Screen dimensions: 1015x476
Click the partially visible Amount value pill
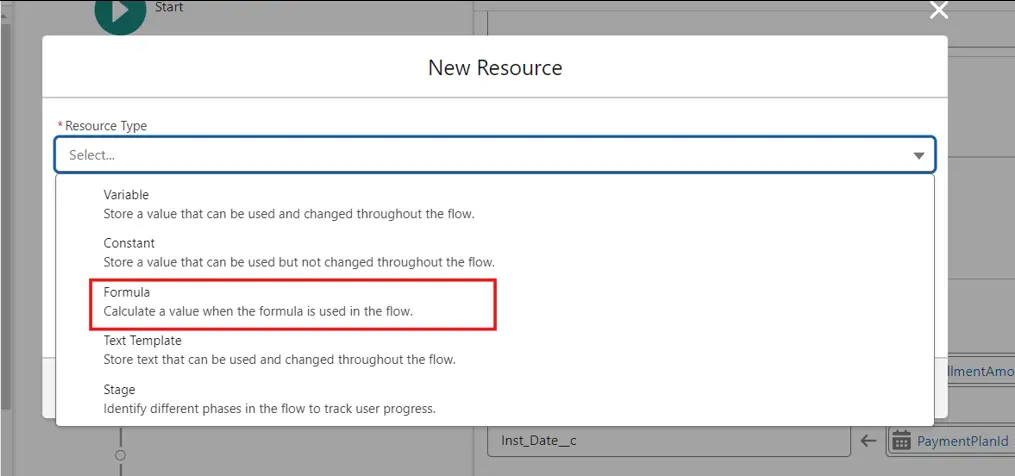[x=980, y=372]
